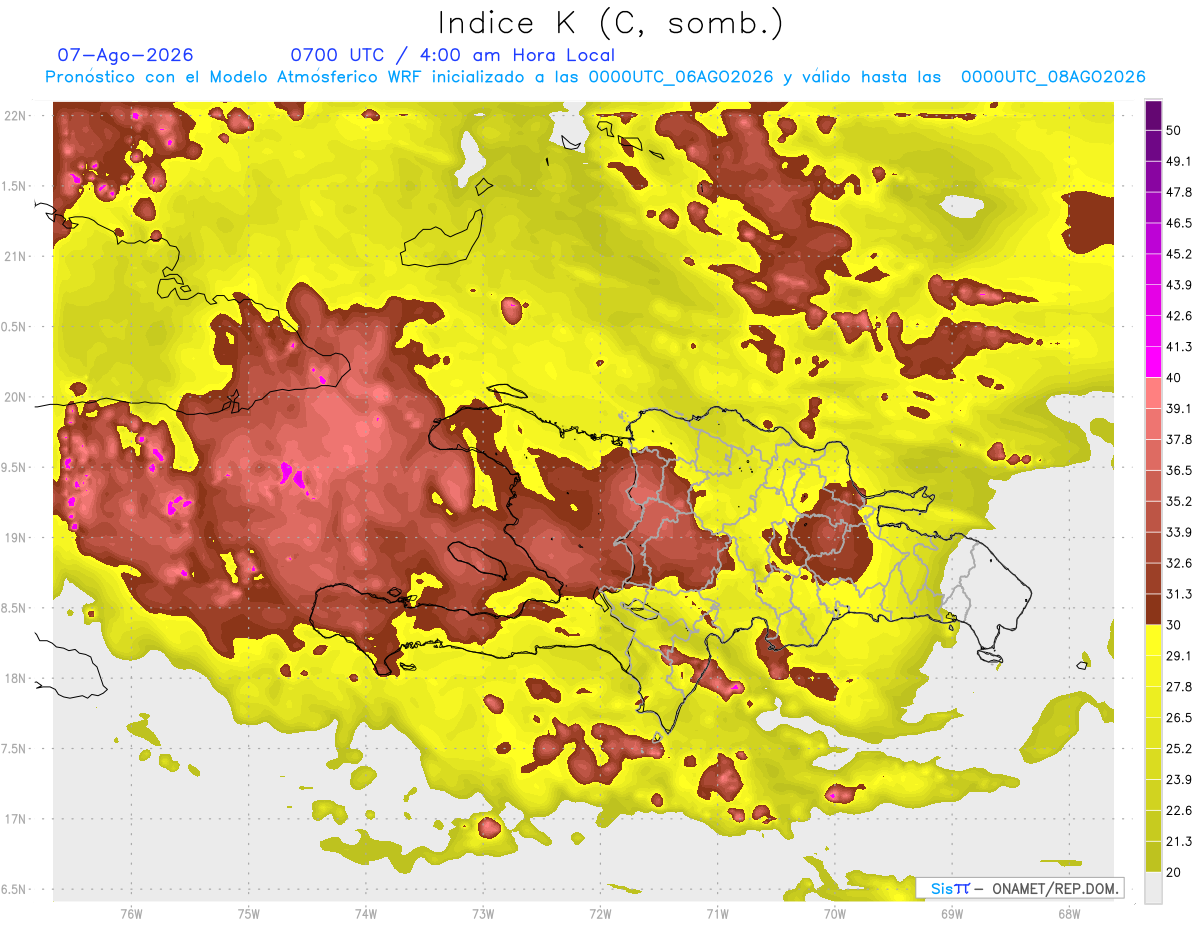The height and width of the screenshot is (927, 1200).
Task: Click the legend value '22.6'
Action: pos(1179,810)
